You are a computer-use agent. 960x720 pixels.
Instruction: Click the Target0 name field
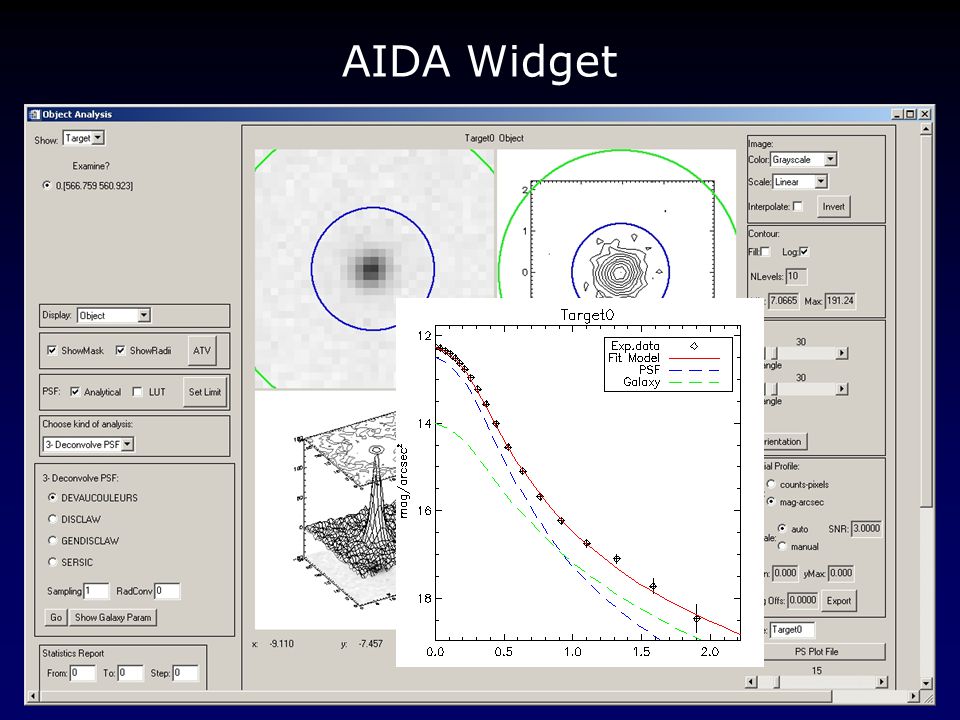(x=792, y=629)
